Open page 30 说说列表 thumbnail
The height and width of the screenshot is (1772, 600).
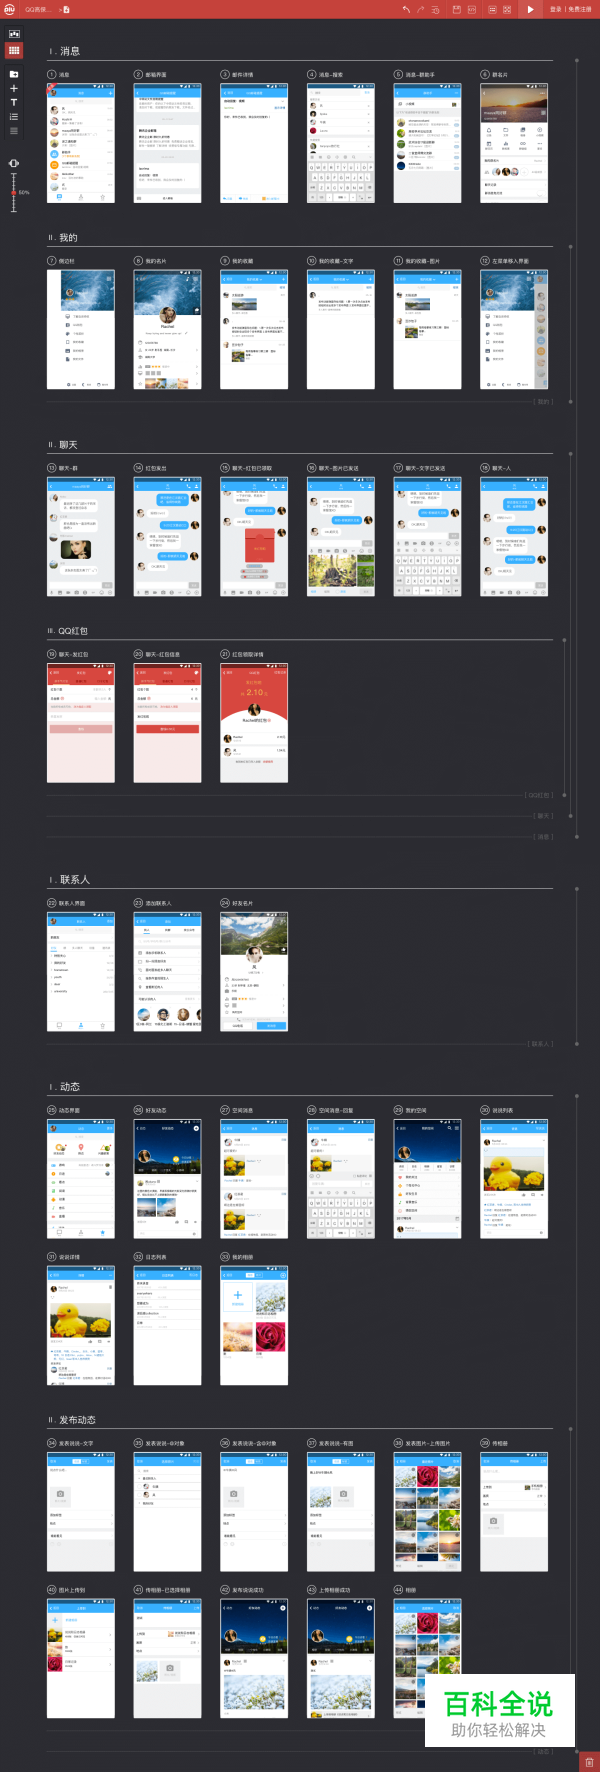click(514, 1178)
